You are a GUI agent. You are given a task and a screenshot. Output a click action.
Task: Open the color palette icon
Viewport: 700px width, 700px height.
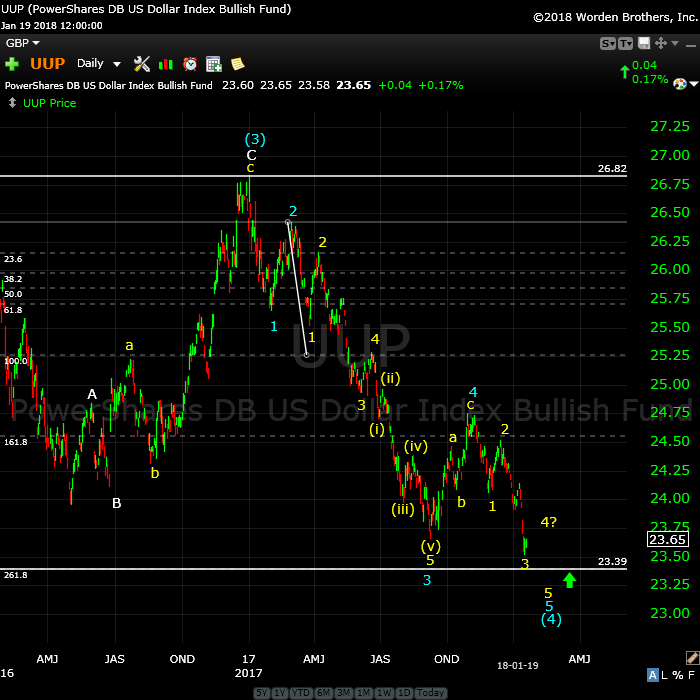pos(679,83)
